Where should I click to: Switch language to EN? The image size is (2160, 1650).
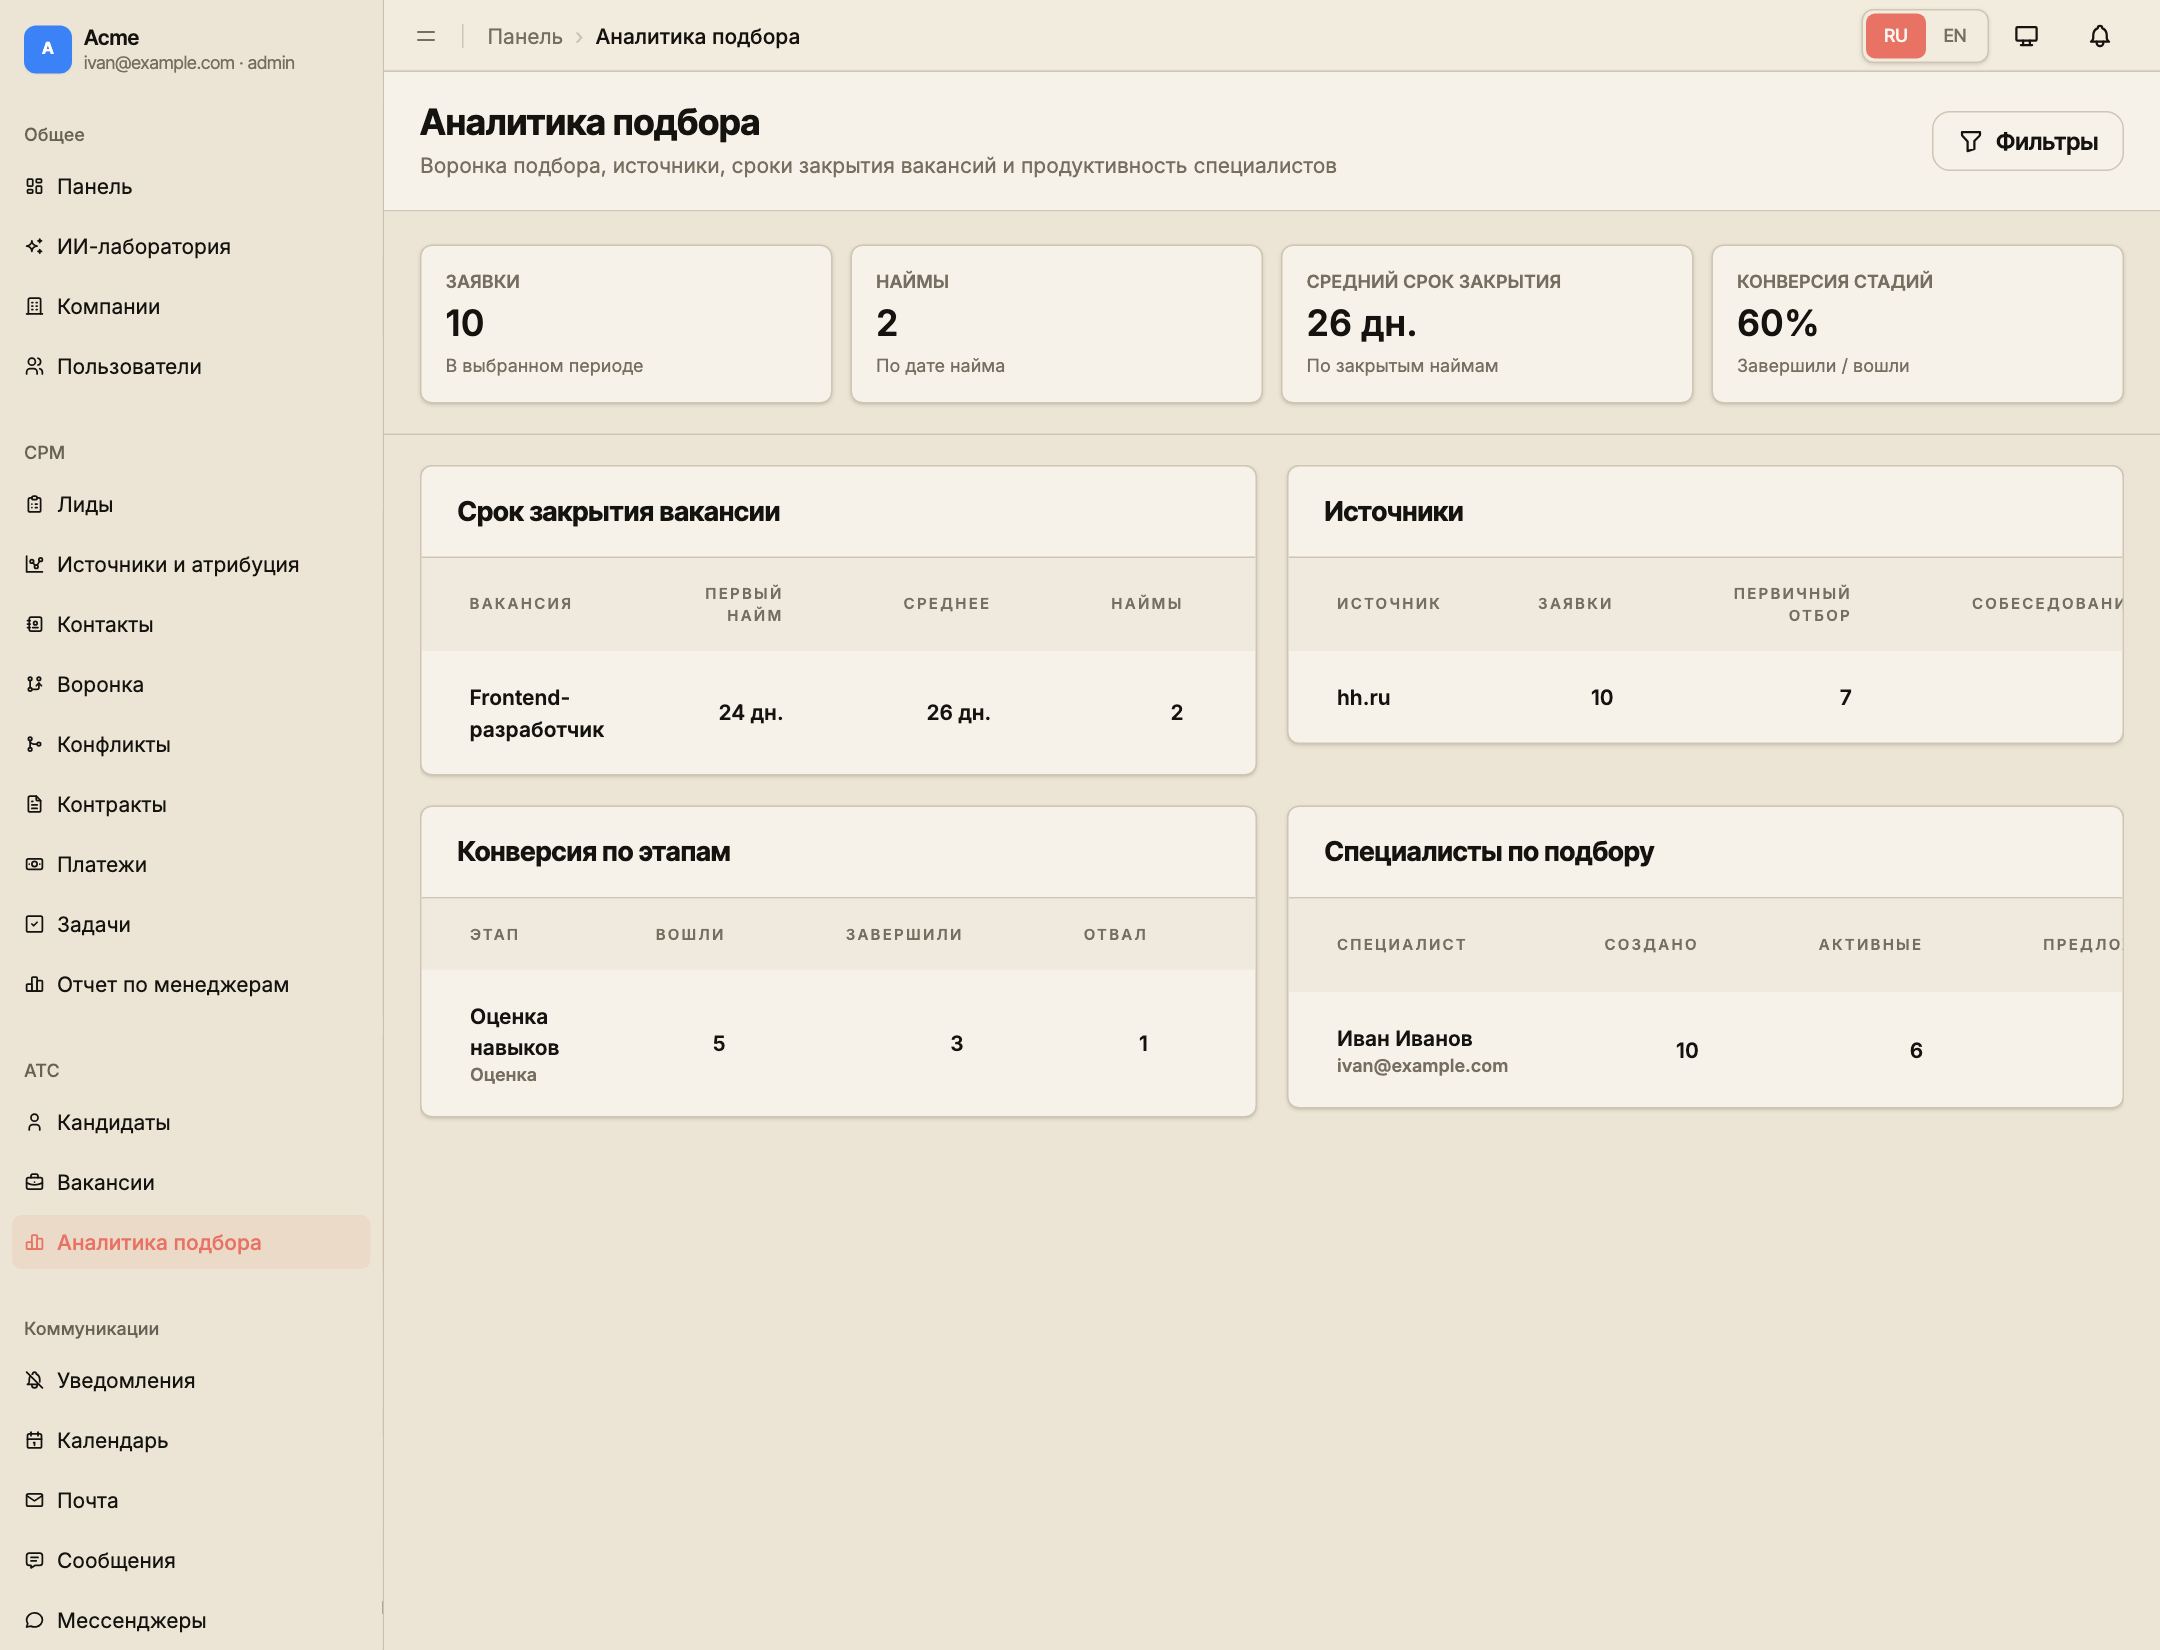[x=1954, y=36]
